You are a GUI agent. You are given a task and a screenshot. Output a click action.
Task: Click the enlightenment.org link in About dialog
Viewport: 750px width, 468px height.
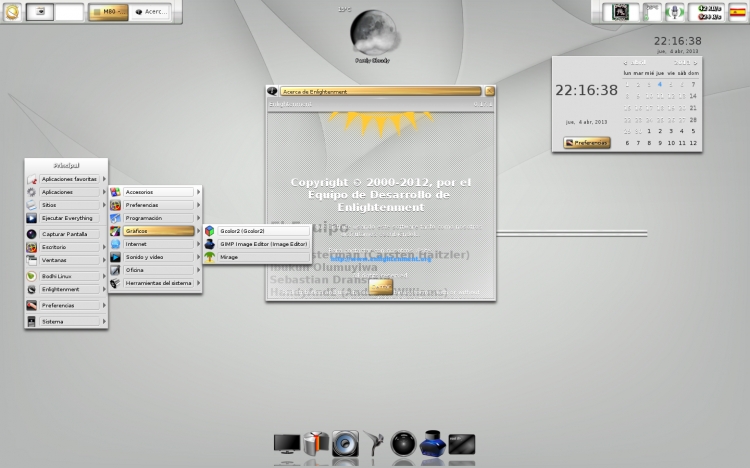380,258
